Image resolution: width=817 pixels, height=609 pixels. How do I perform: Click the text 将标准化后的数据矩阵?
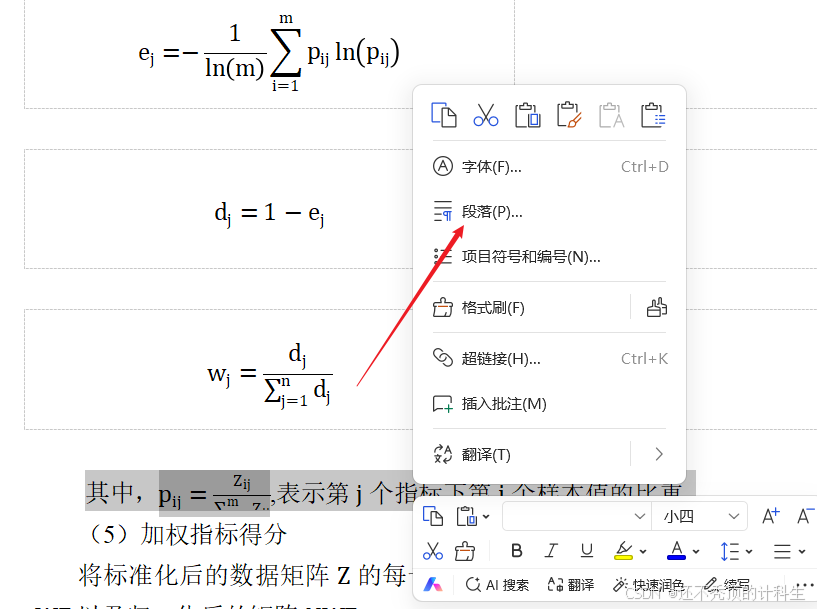click(205, 575)
